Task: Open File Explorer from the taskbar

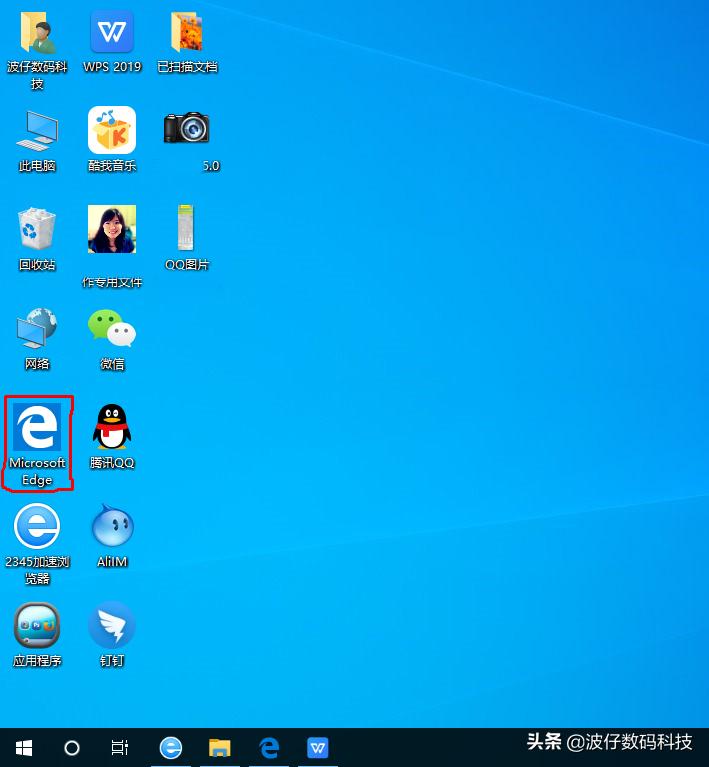Action: [220, 747]
